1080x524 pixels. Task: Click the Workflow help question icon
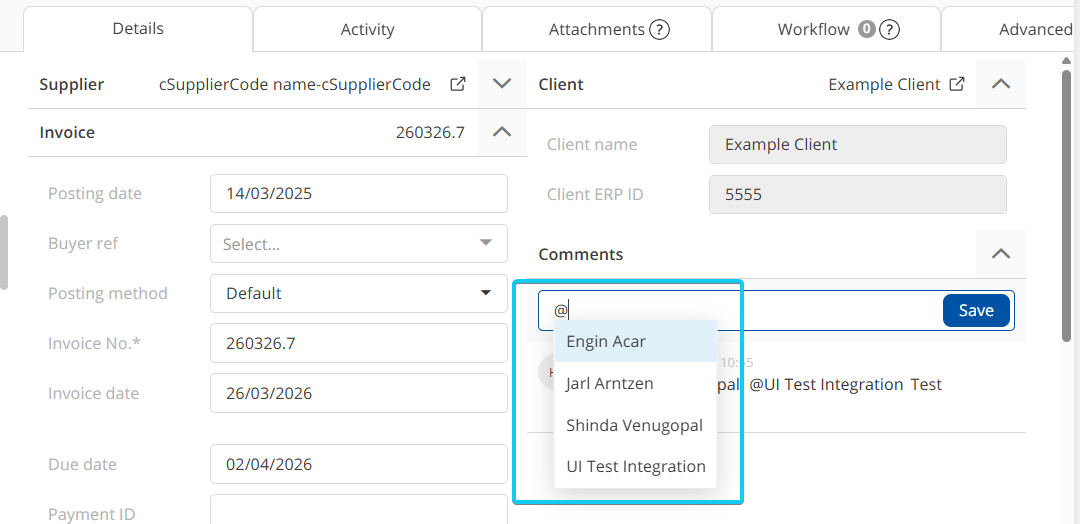tap(889, 29)
